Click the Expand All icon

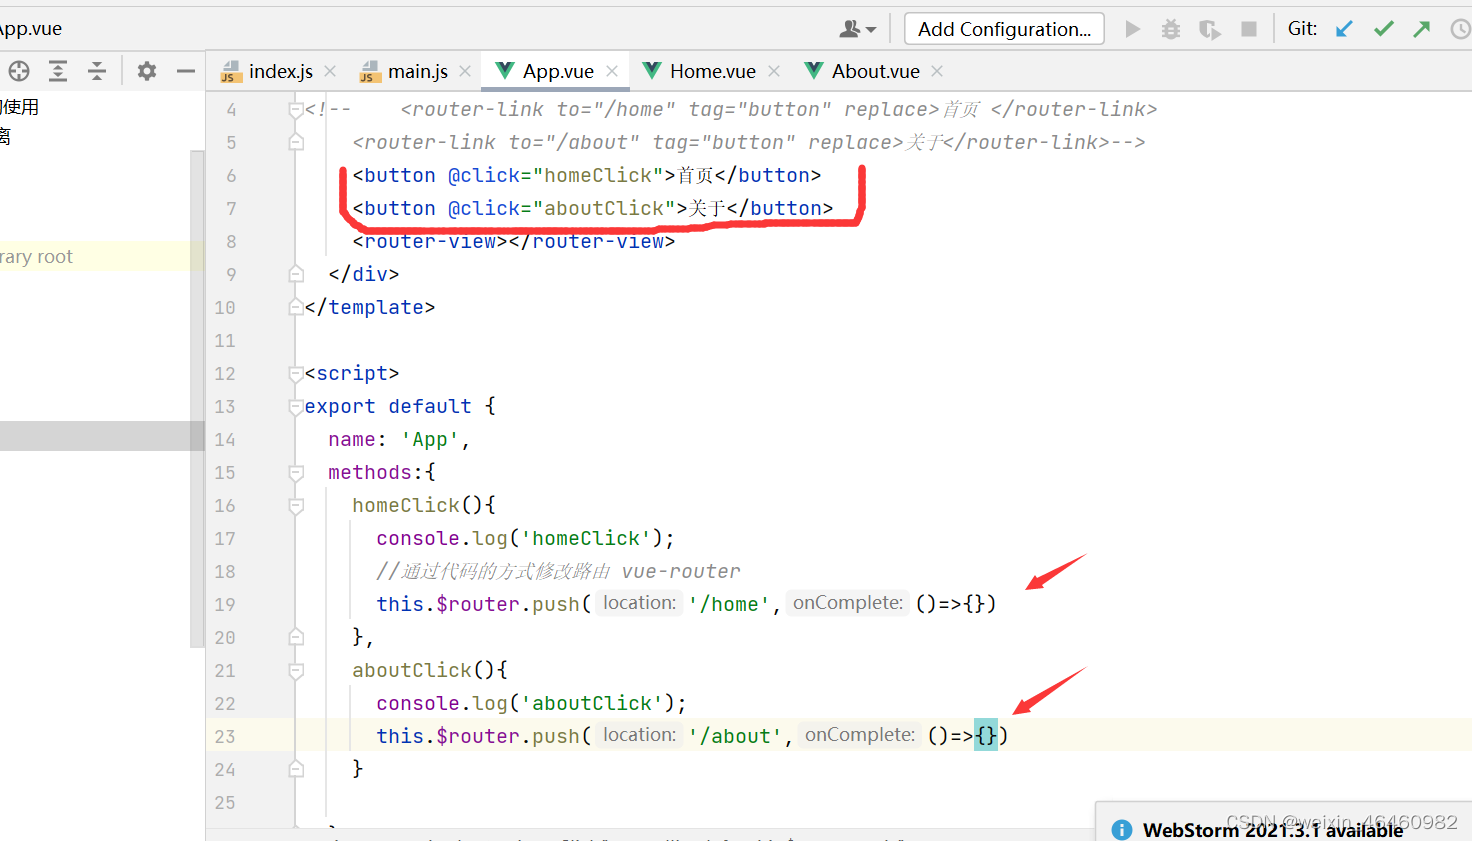[x=58, y=71]
